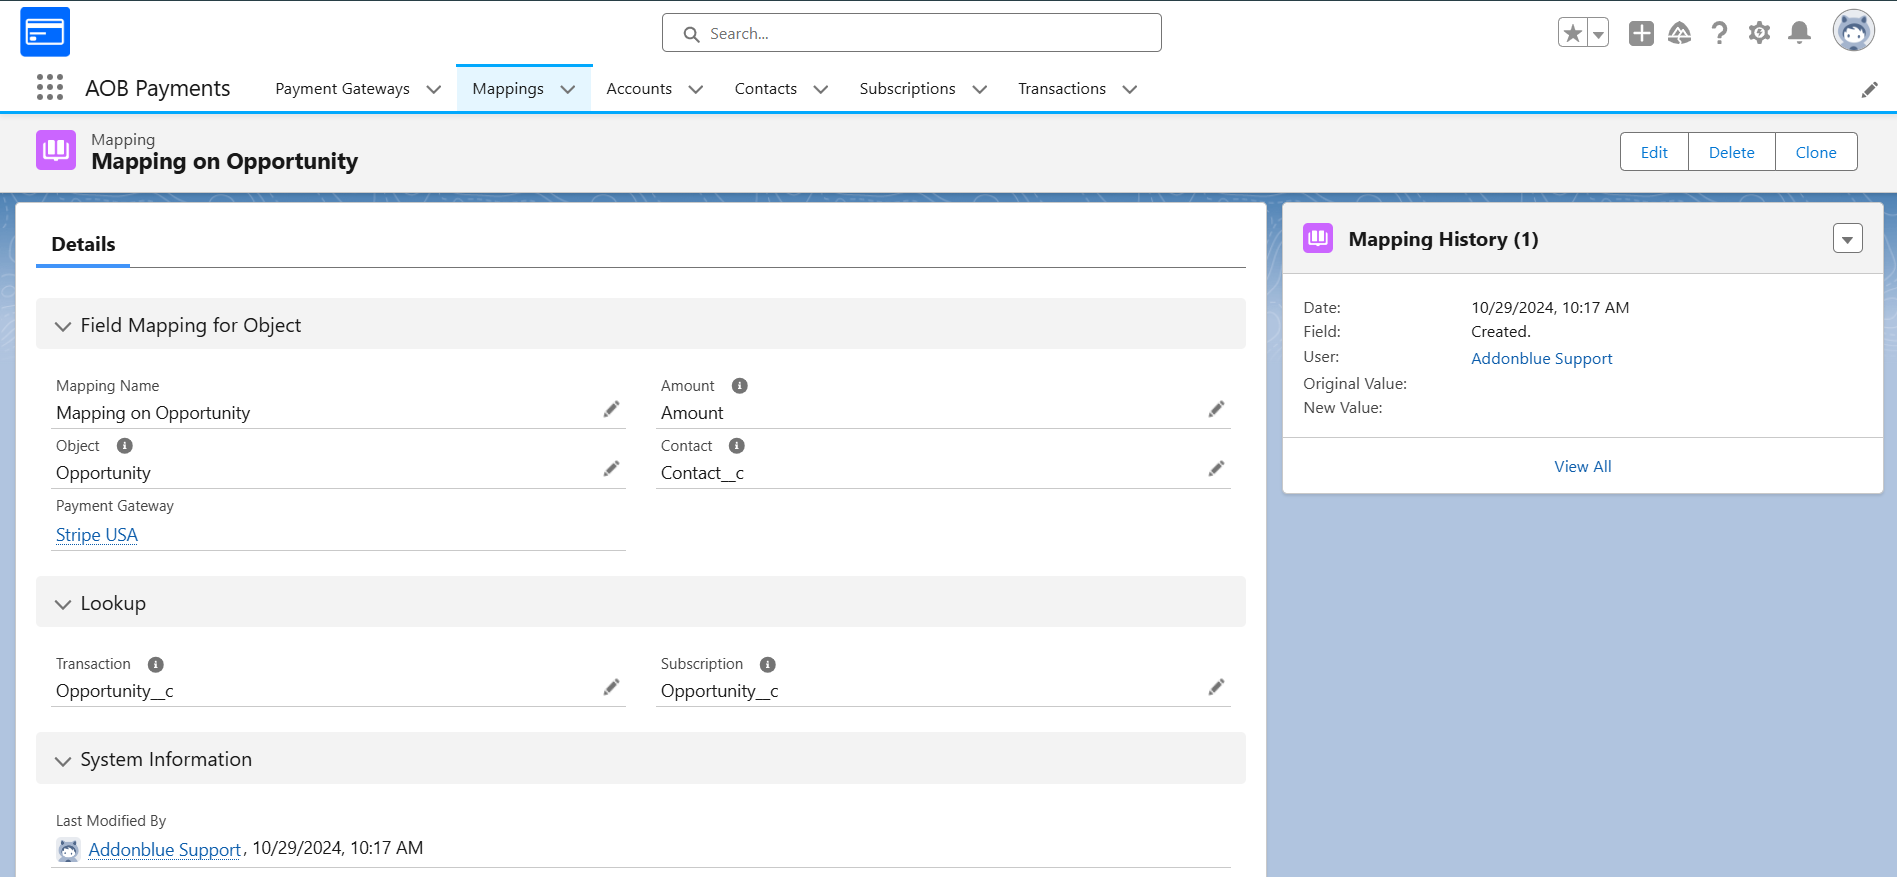
Task: Open the Transactions tab dropdown chevron
Action: pyautogui.click(x=1130, y=89)
